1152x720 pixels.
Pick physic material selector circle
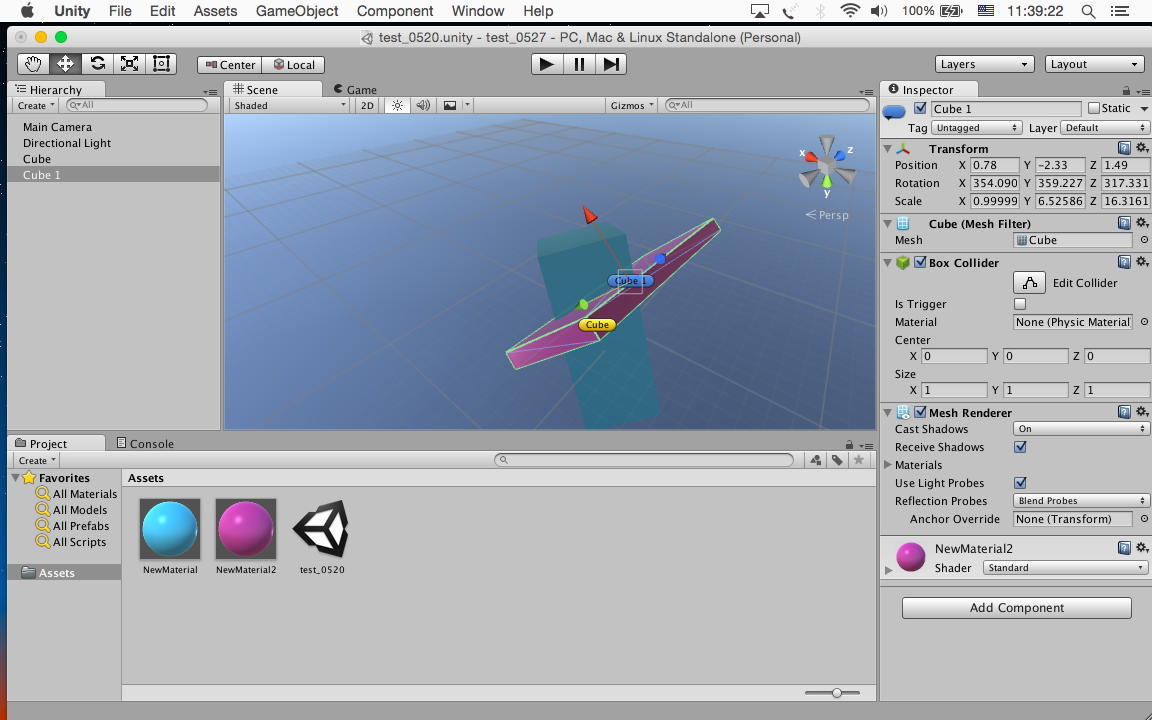(1144, 322)
